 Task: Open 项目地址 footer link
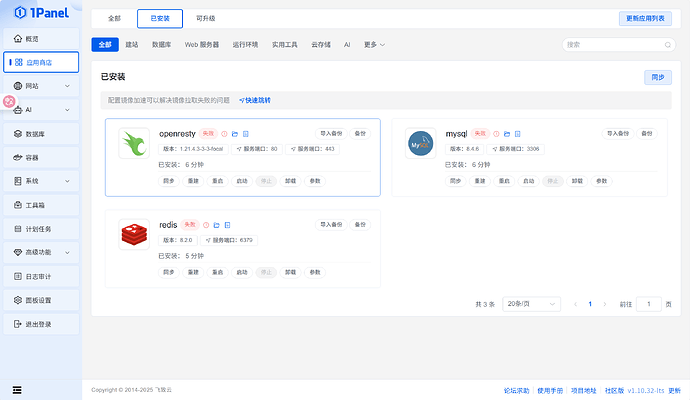[584, 390]
